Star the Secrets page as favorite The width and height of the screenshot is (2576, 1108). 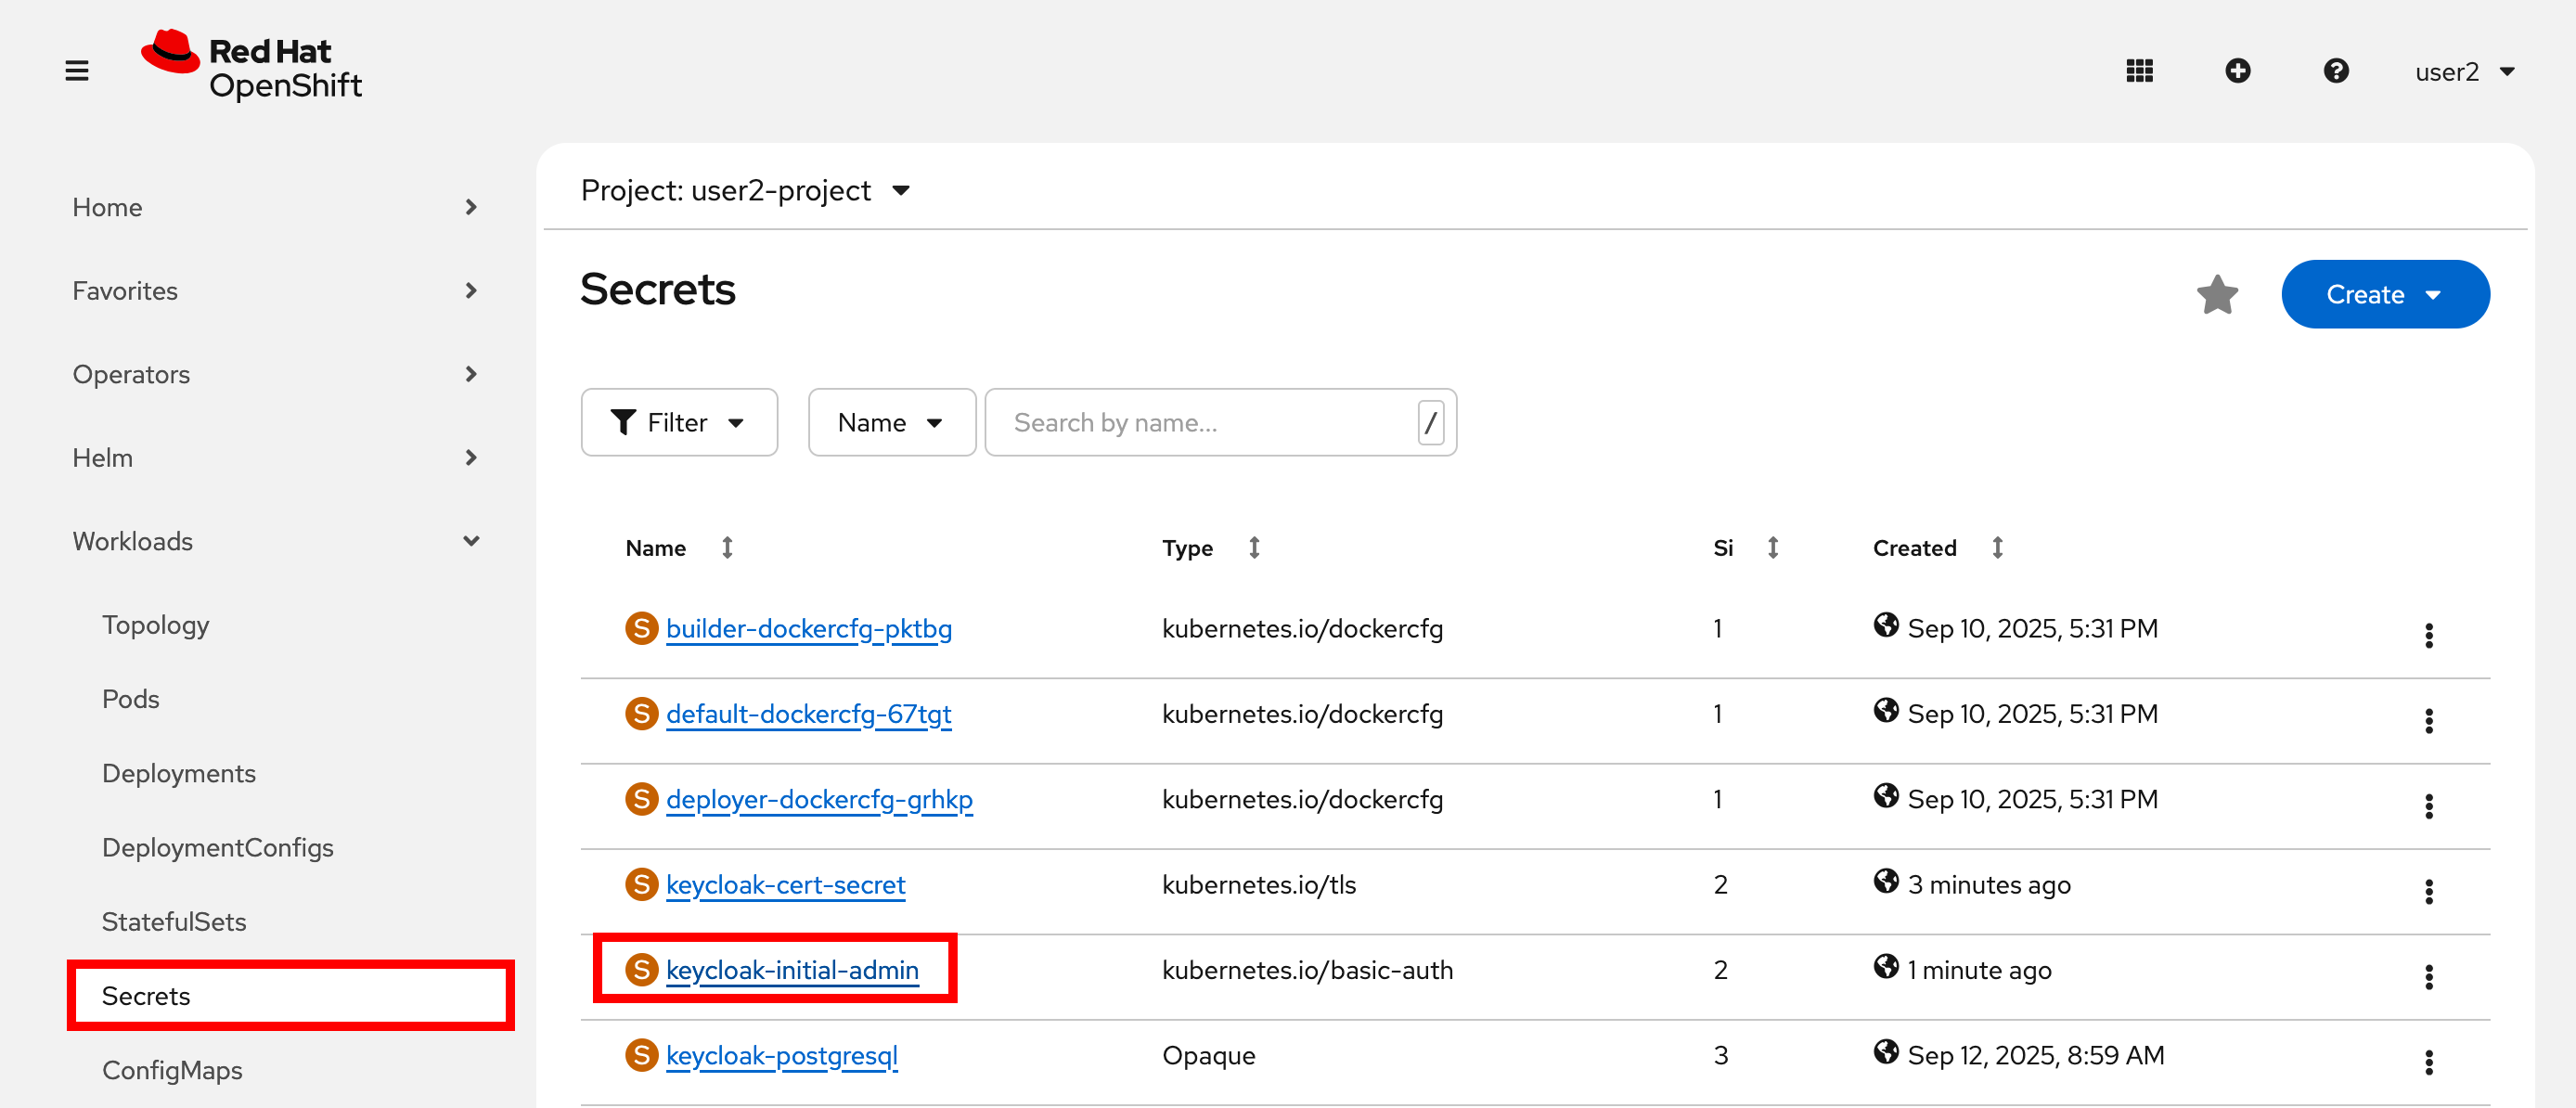[x=2216, y=295]
